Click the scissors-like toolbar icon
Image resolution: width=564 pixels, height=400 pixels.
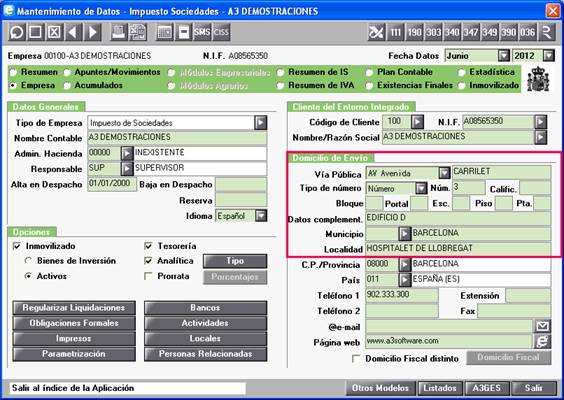(x=376, y=32)
